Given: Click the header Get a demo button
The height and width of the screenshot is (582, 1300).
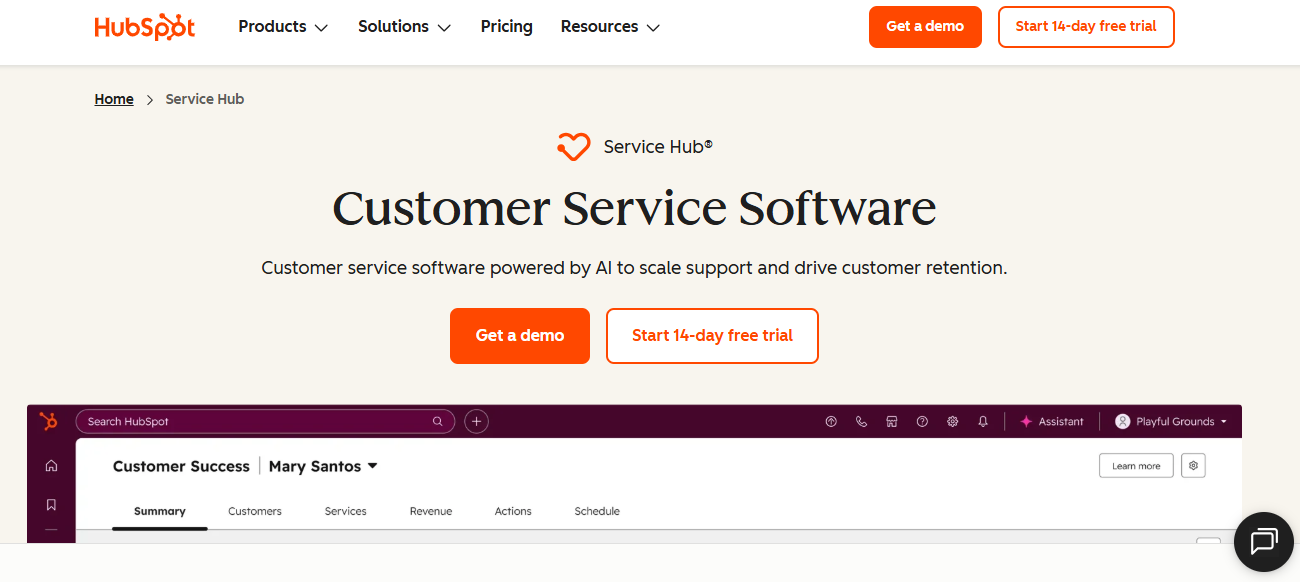Looking at the screenshot, I should (x=925, y=27).
